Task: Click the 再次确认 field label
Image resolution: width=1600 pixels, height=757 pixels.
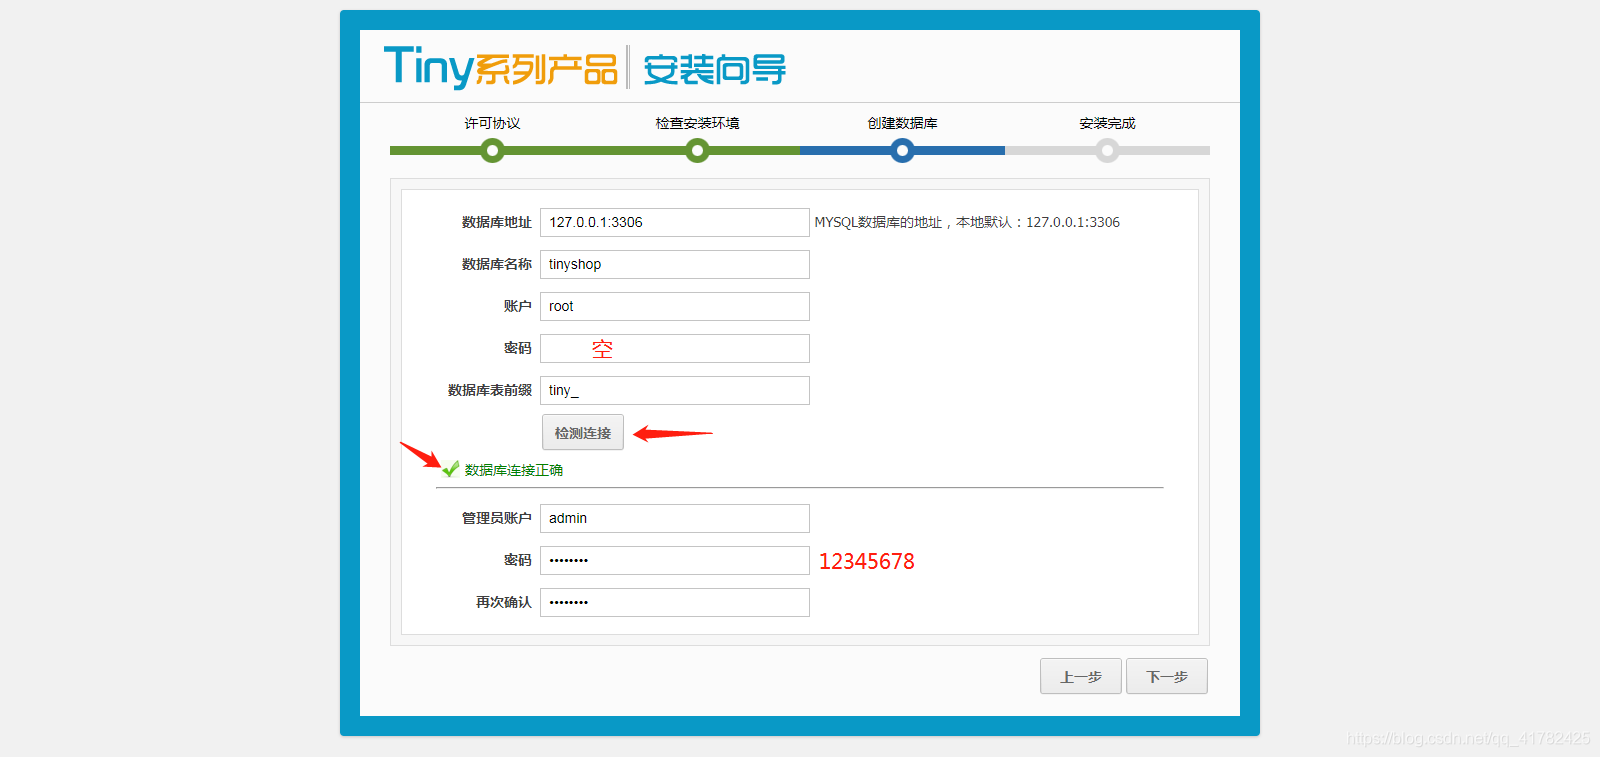Action: point(504,602)
